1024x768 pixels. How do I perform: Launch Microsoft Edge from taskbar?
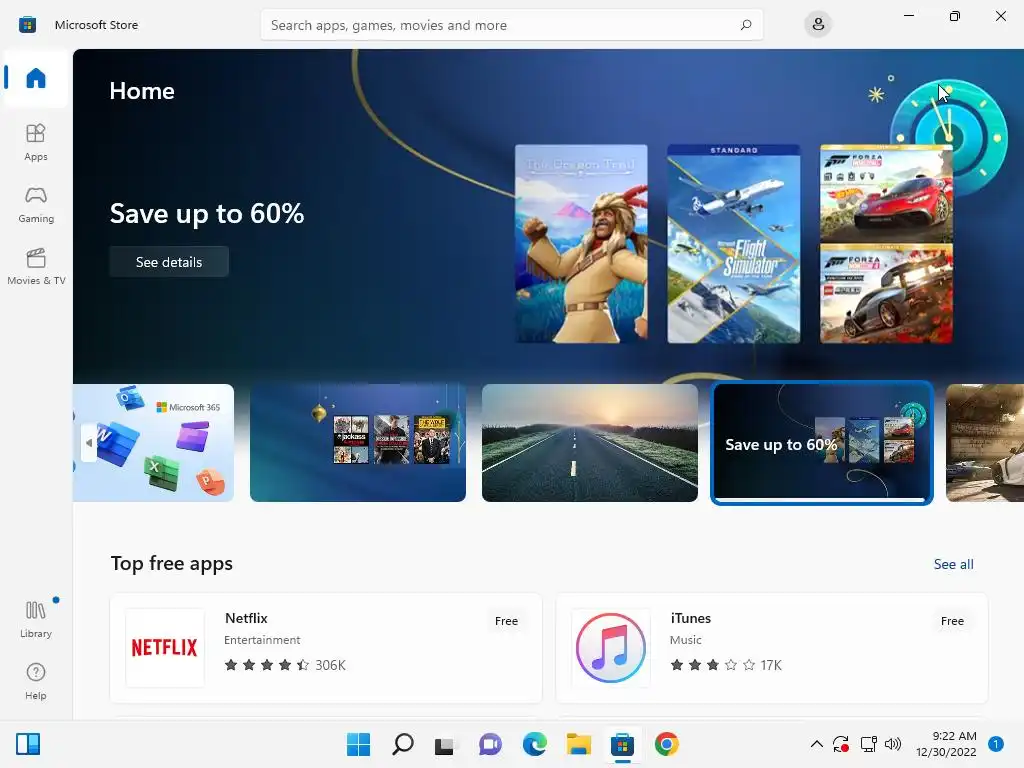pos(534,744)
